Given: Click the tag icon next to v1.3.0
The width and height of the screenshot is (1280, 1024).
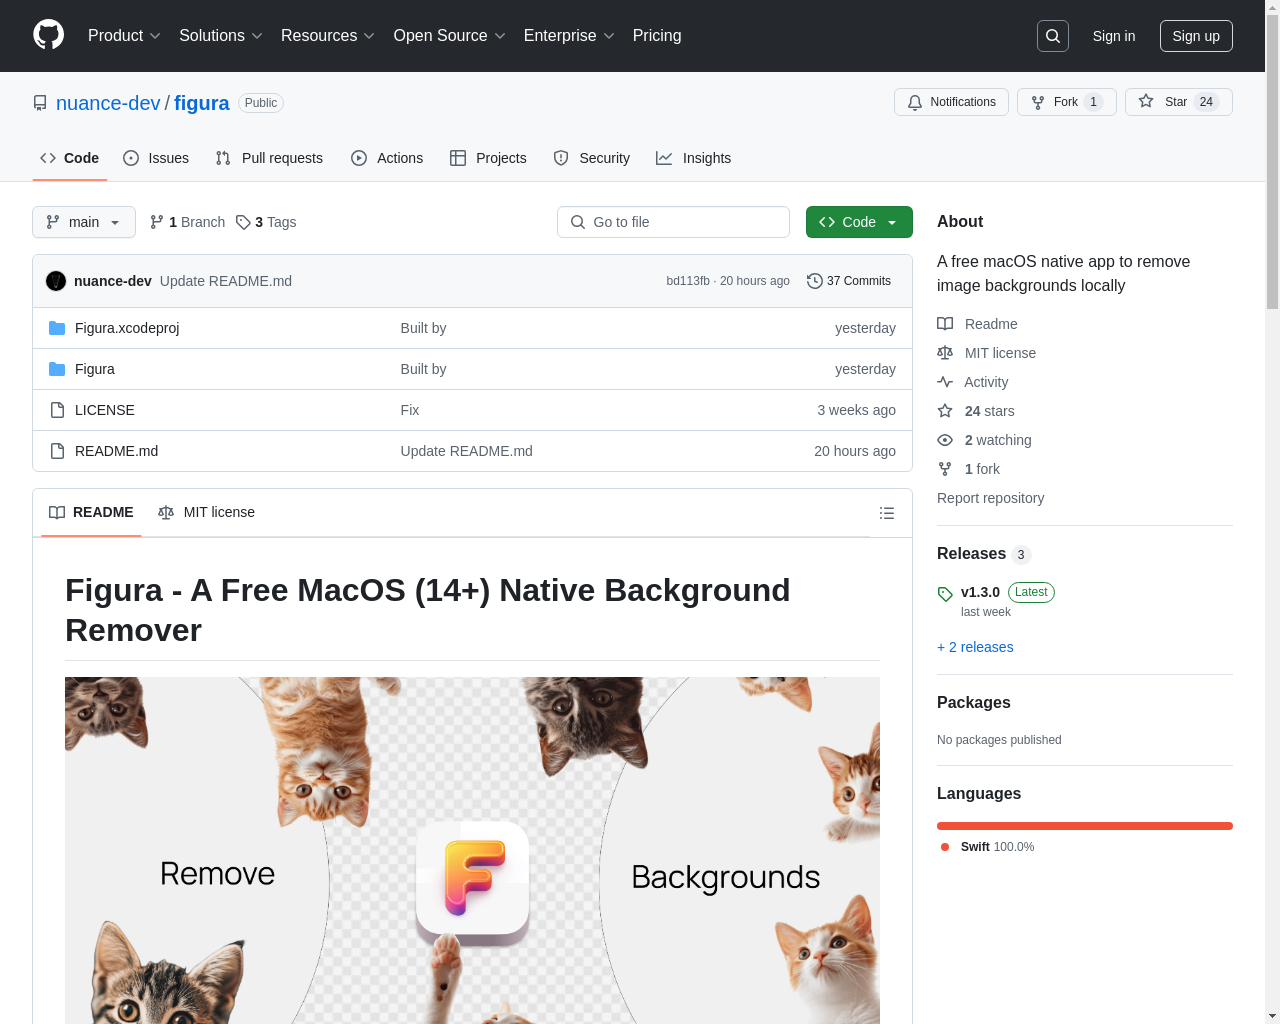Looking at the screenshot, I should pos(945,594).
